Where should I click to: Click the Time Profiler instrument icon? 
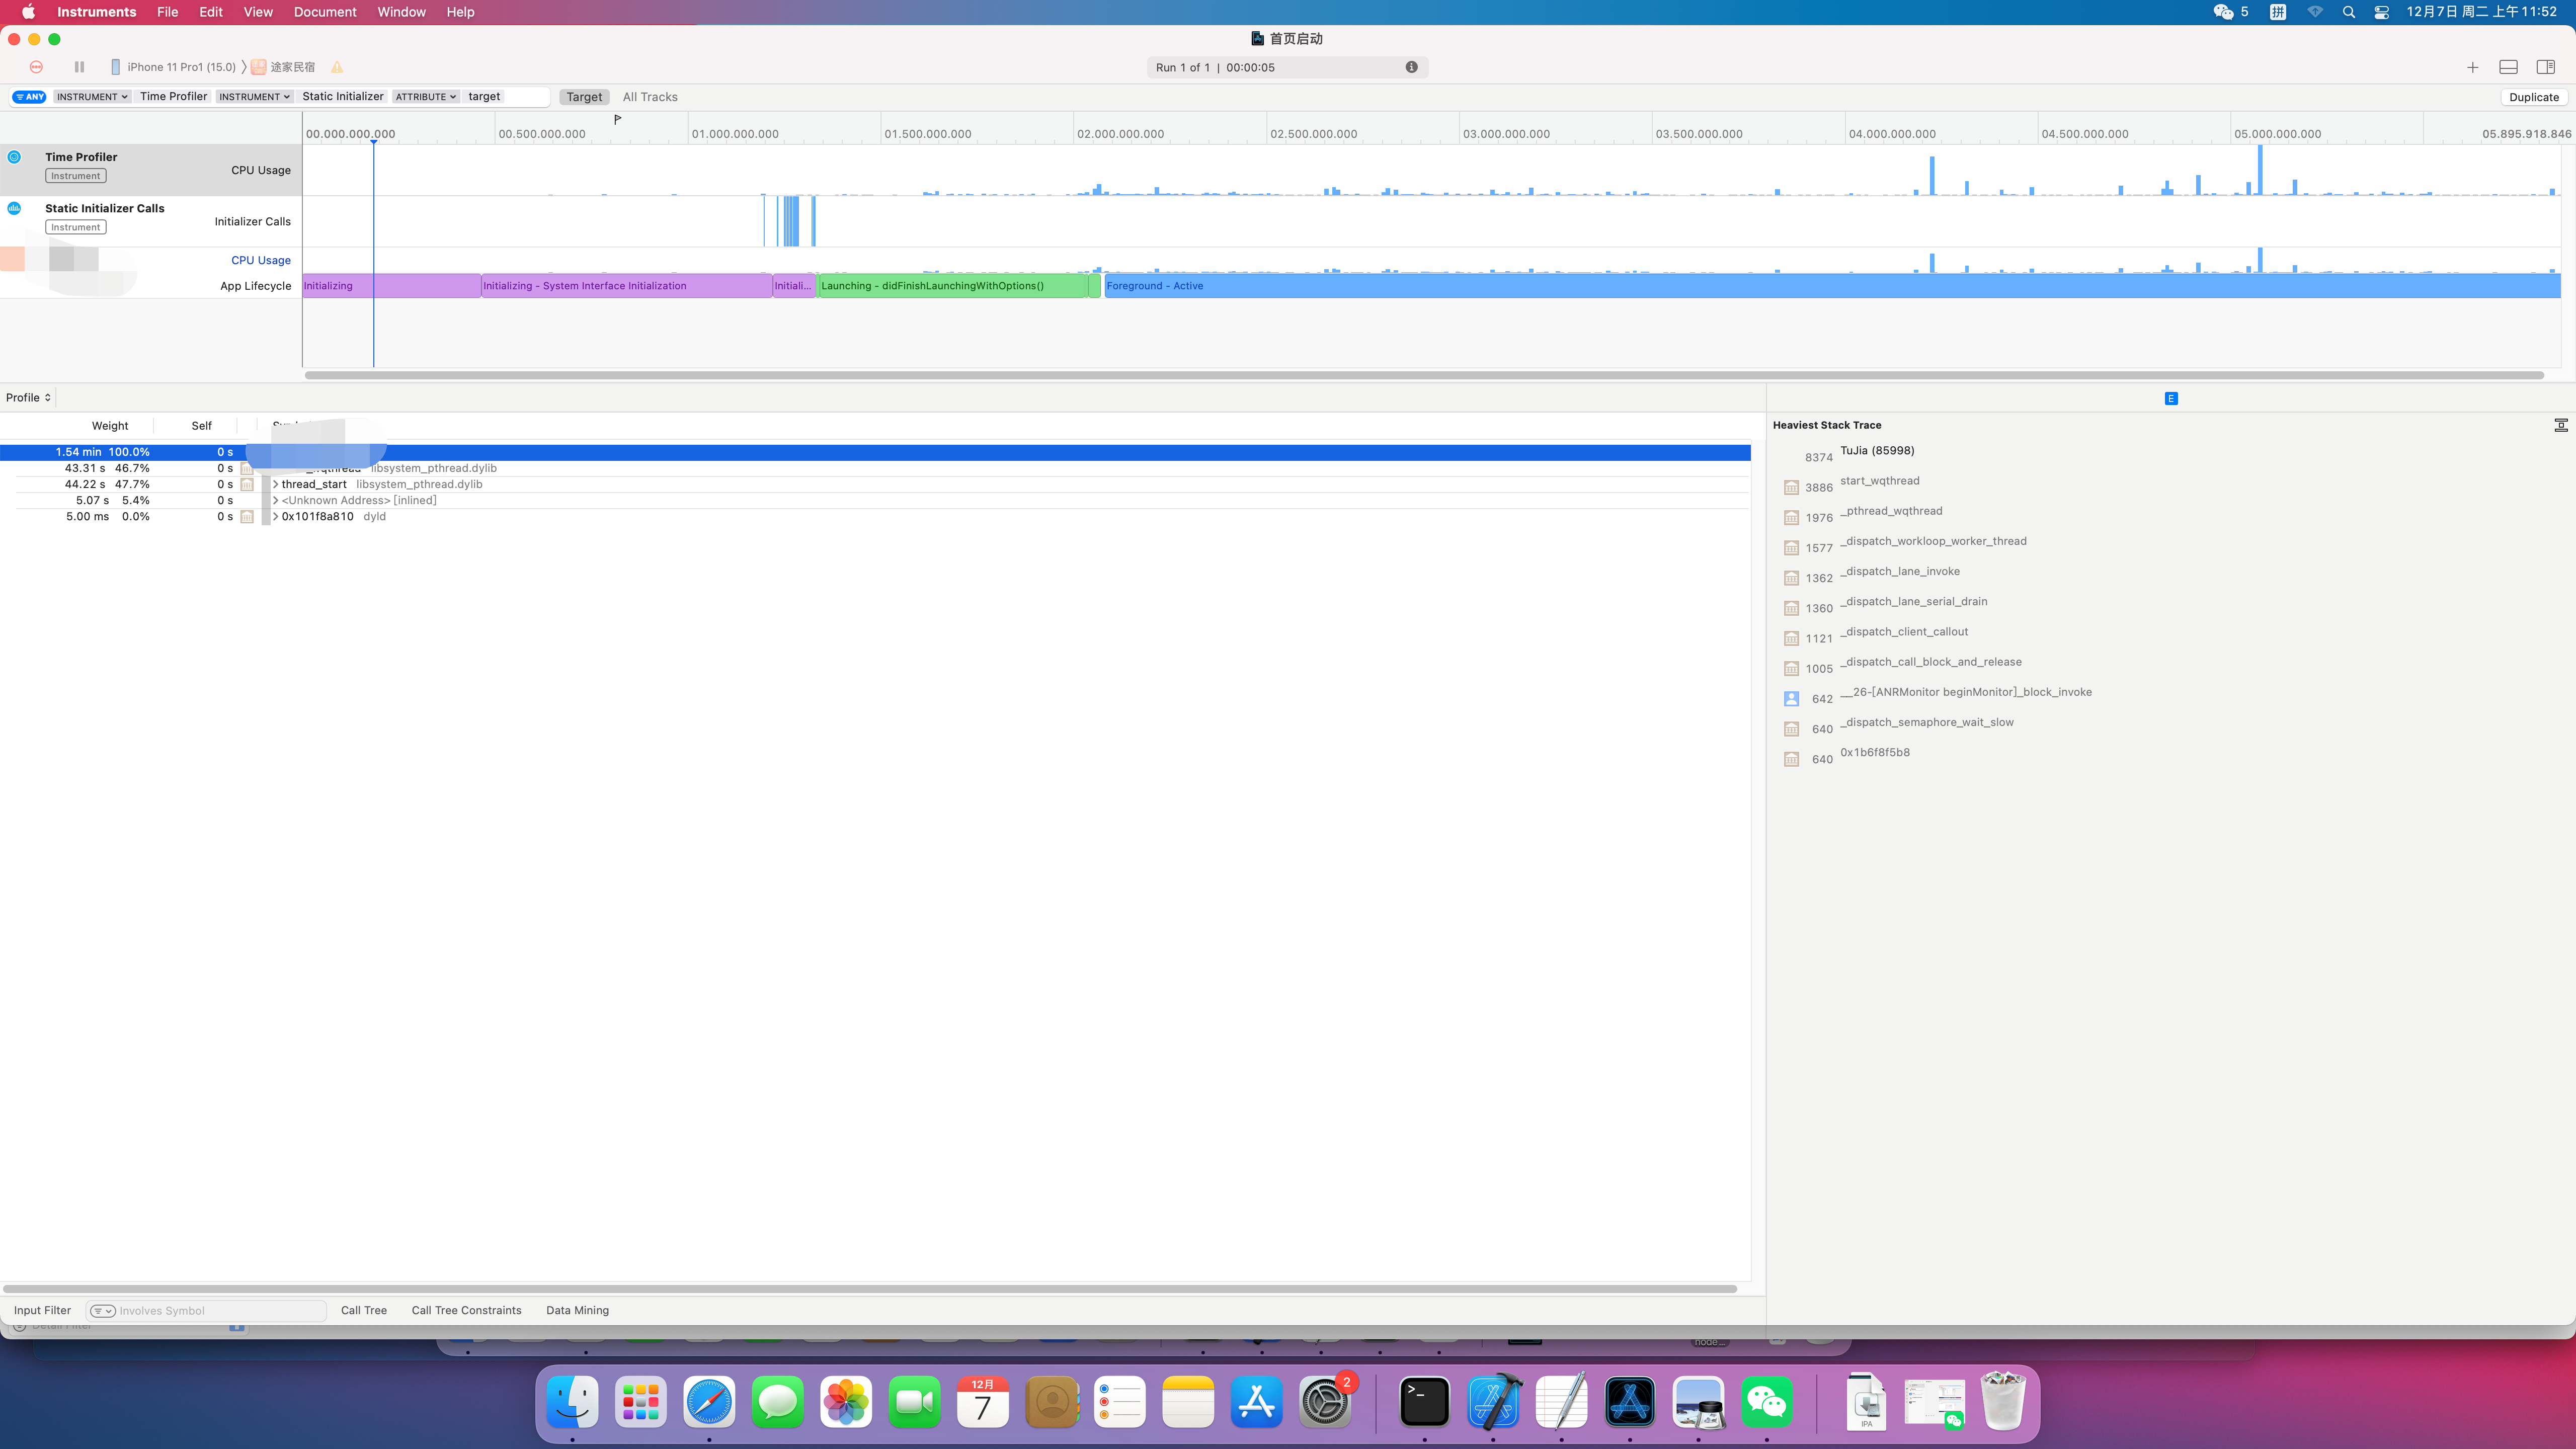[x=14, y=157]
